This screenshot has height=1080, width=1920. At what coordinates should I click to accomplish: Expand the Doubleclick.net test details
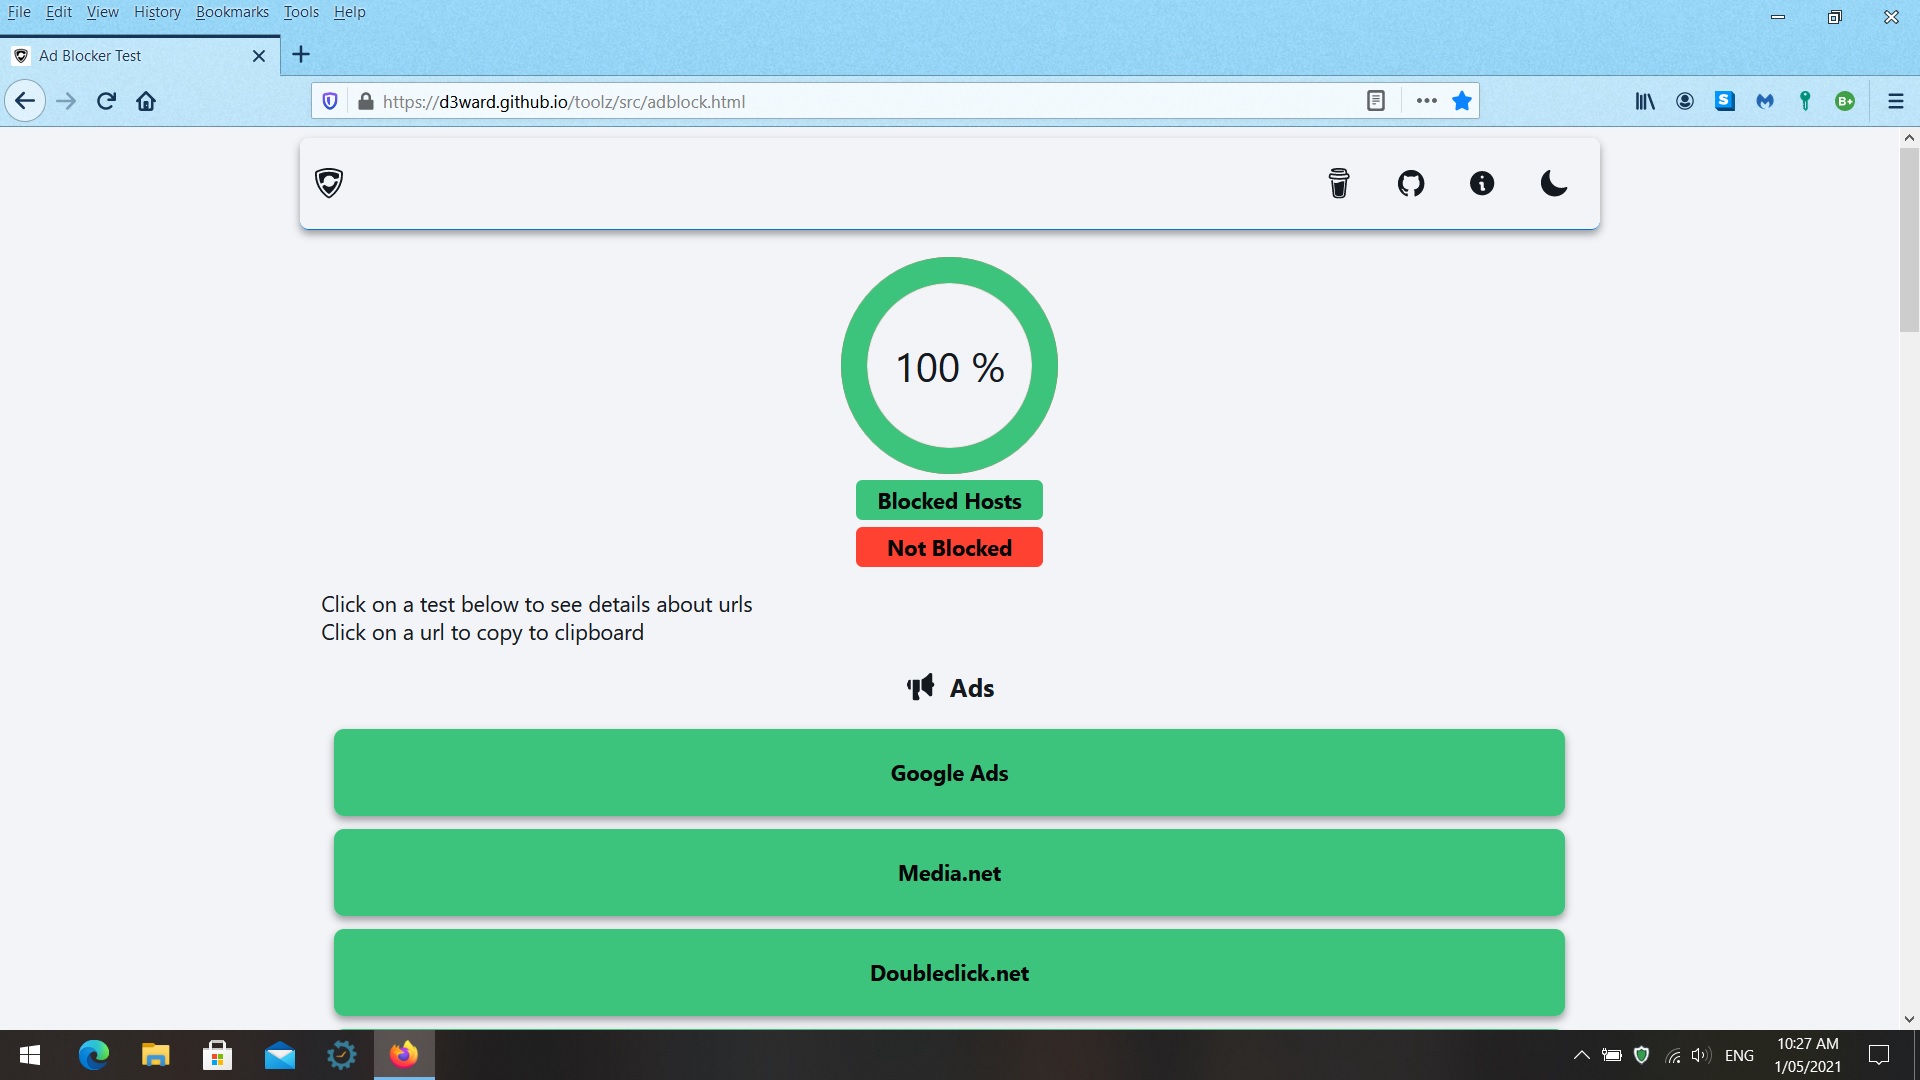(x=949, y=973)
